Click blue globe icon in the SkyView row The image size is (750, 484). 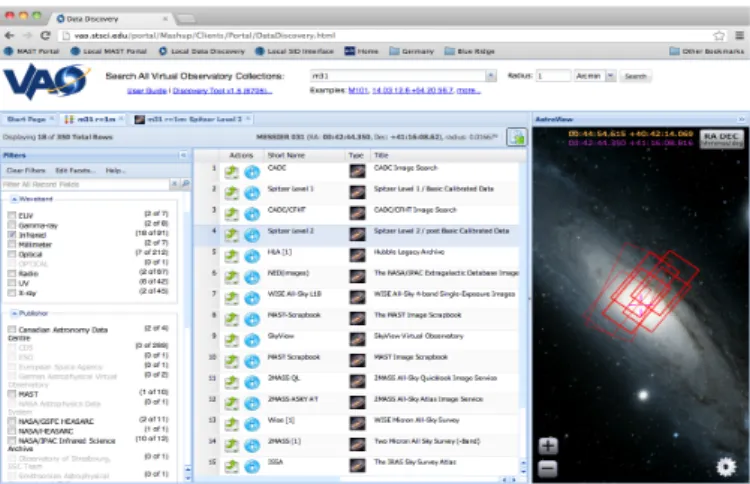coord(252,340)
